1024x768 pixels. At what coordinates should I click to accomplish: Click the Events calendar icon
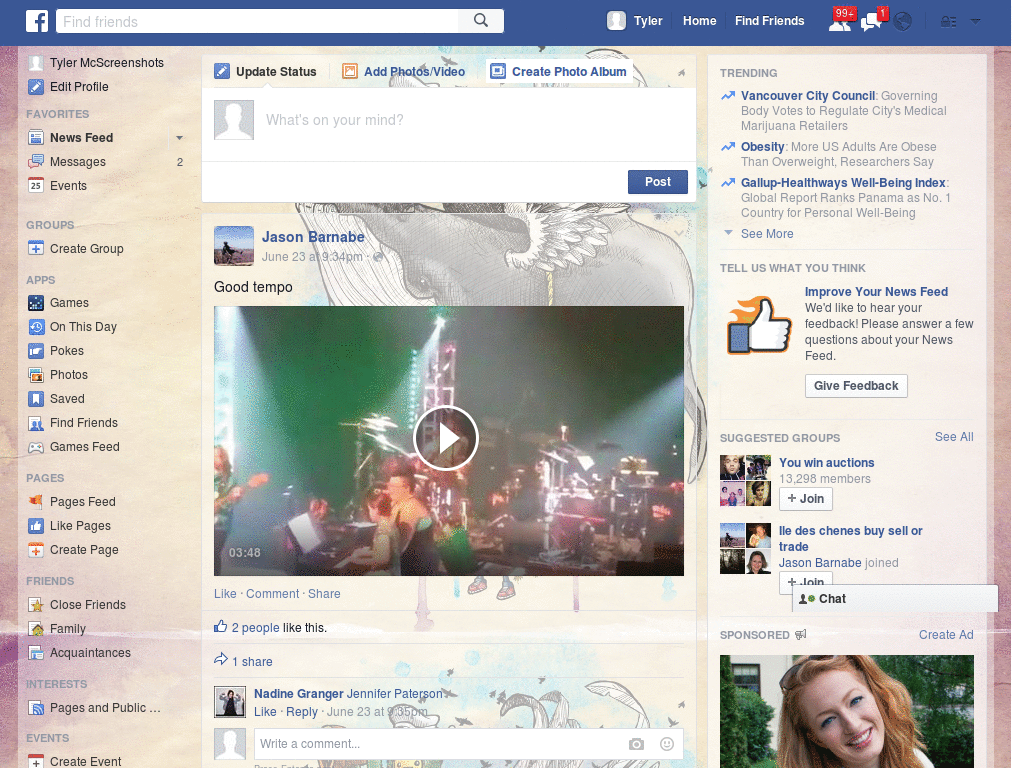[36, 185]
